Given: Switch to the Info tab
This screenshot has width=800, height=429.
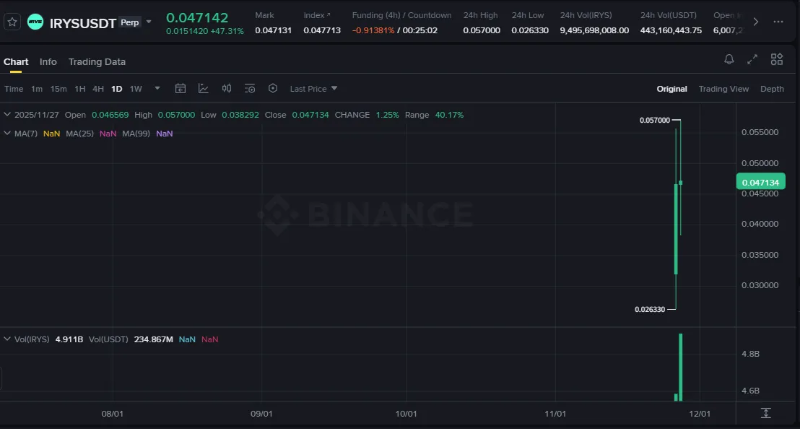Looking at the screenshot, I should pyautogui.click(x=48, y=62).
